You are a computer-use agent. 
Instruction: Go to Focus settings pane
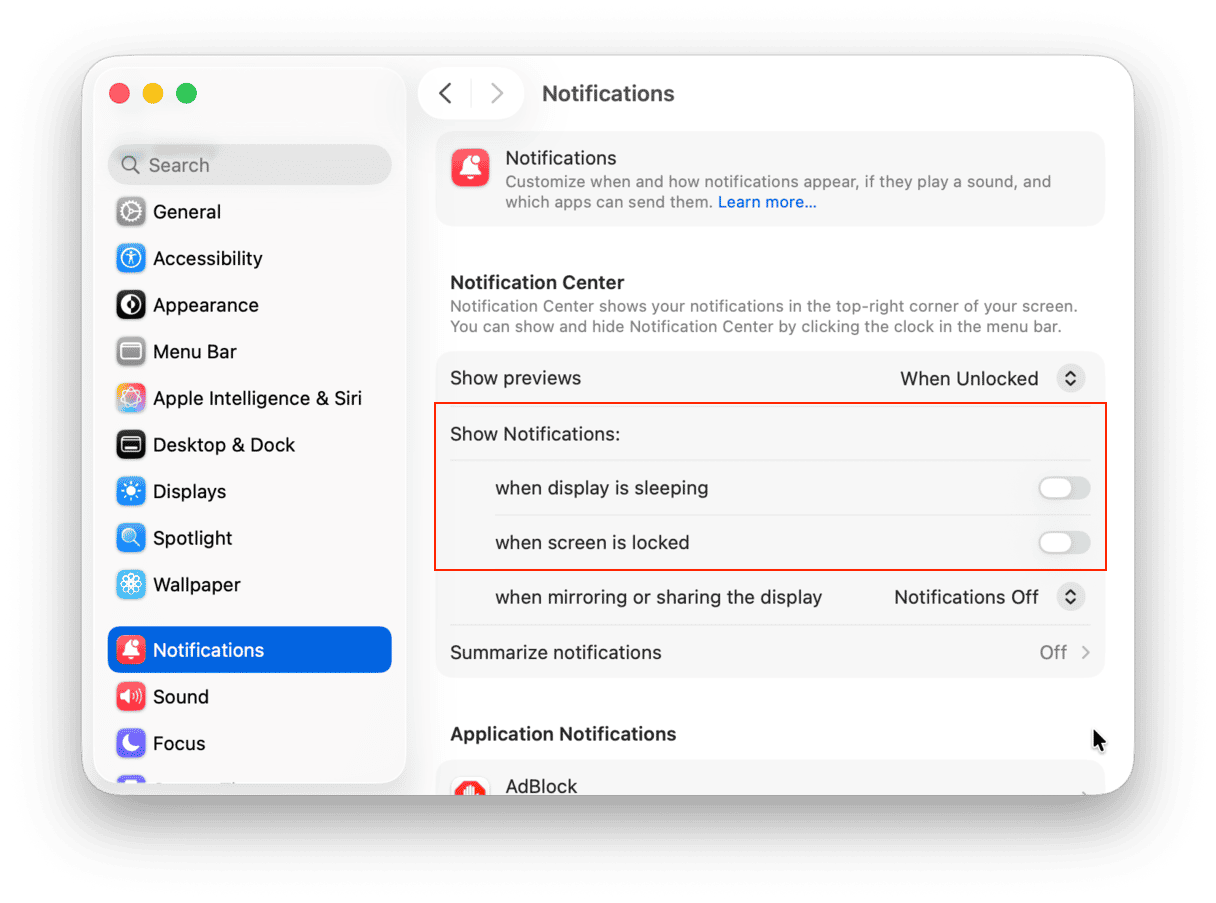178,743
